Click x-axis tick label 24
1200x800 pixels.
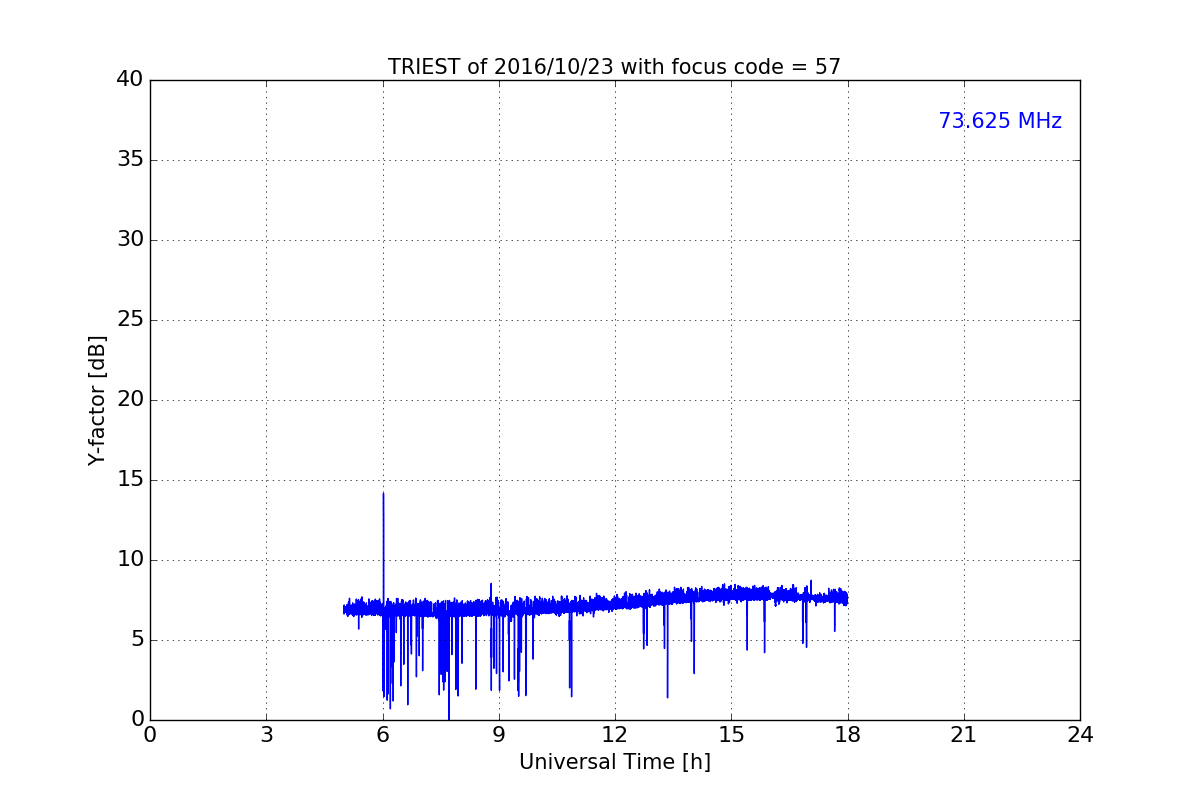[x=1080, y=735]
